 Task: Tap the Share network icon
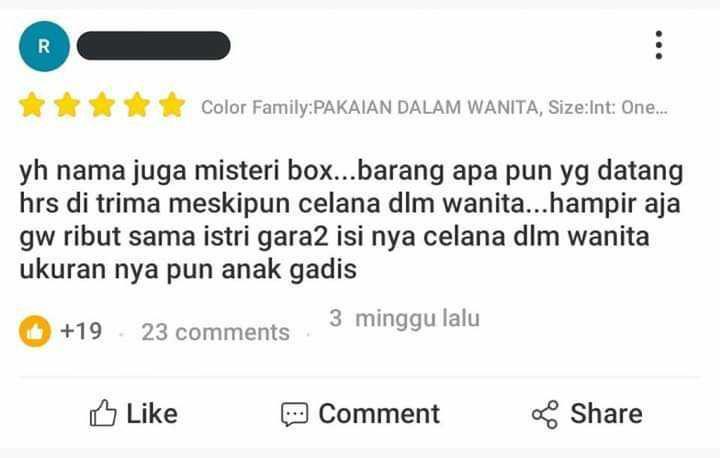[x=545, y=414]
